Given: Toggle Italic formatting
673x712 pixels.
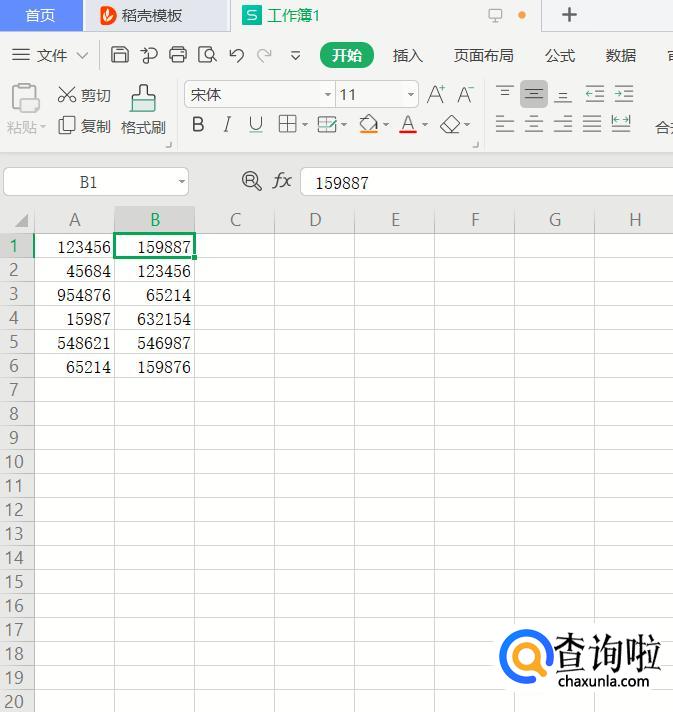Looking at the screenshot, I should (227, 125).
